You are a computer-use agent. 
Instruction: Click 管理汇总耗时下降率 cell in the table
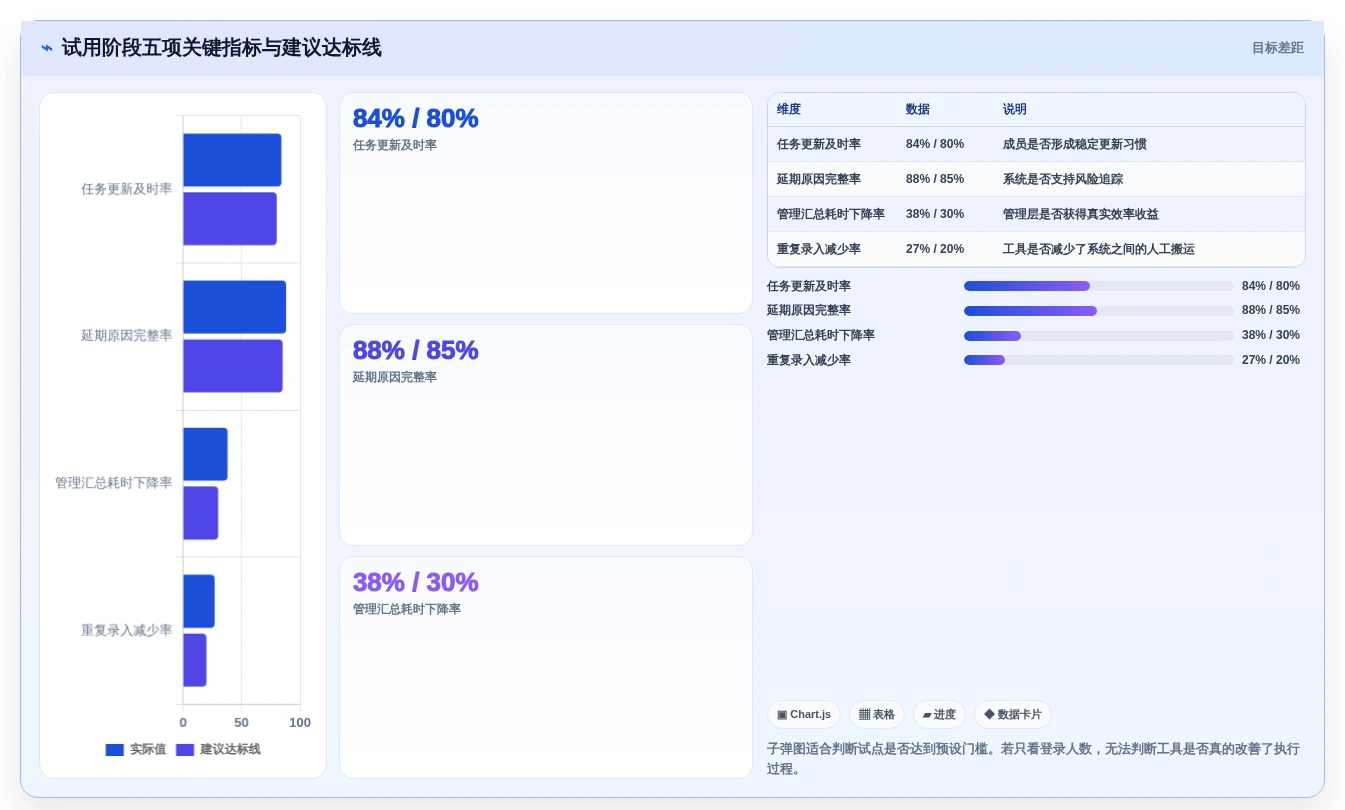pyautogui.click(x=831, y=214)
